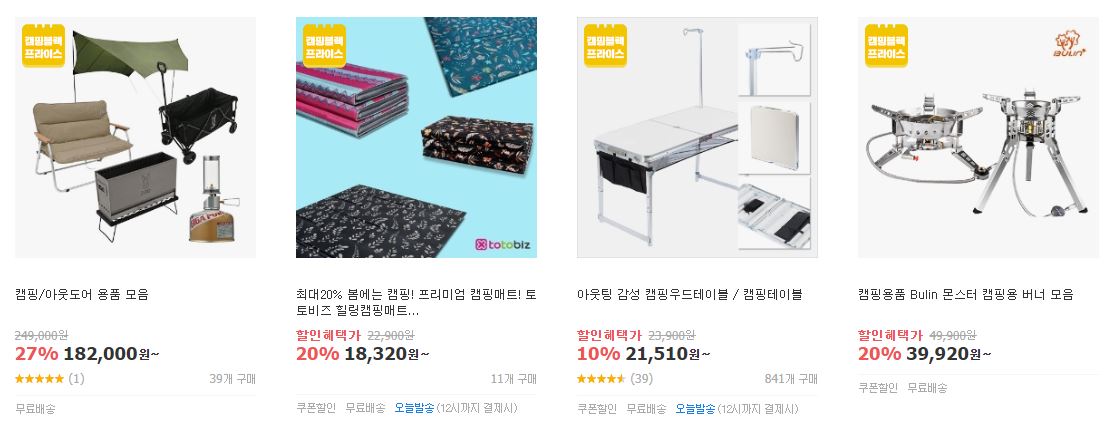Image resolution: width=1106 pixels, height=428 pixels.
Task: Click the yellow badge on the camping table image
Action: click(605, 46)
